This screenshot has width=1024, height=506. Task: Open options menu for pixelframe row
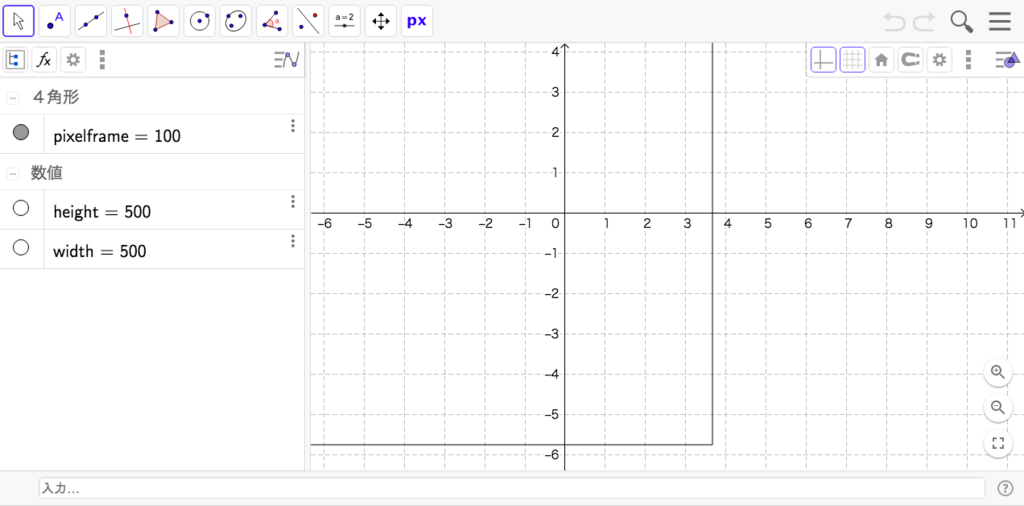coord(293,126)
